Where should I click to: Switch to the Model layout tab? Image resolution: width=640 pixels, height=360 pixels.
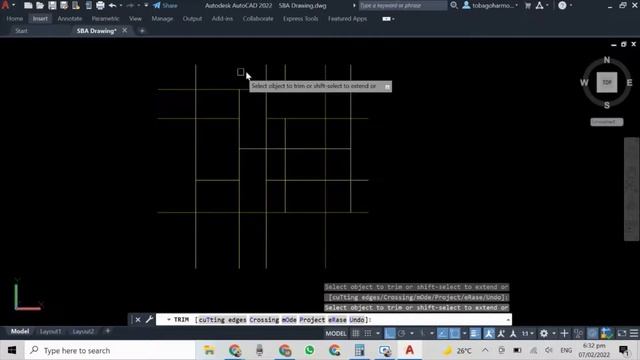20,331
